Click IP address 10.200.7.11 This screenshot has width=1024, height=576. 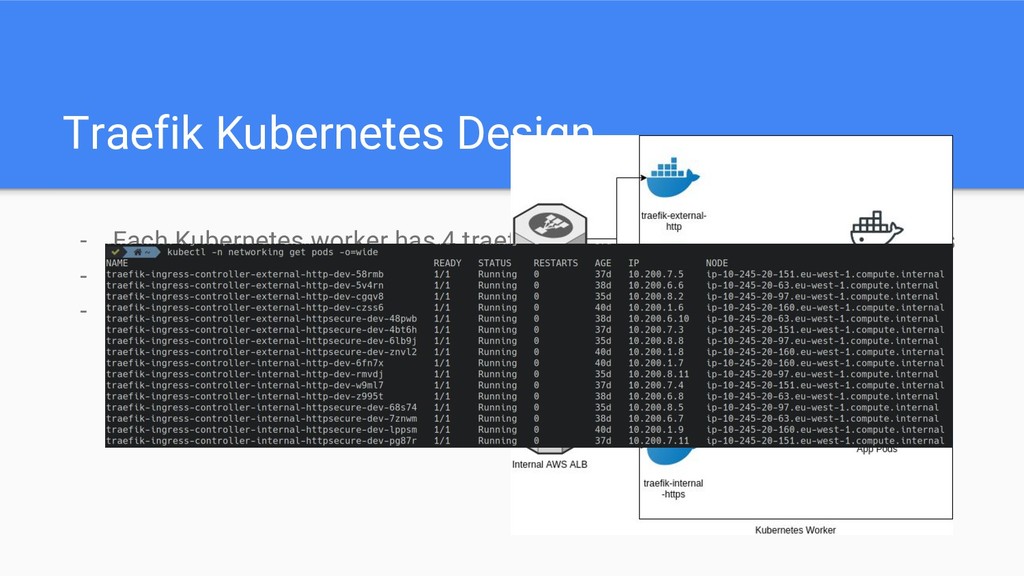point(658,441)
